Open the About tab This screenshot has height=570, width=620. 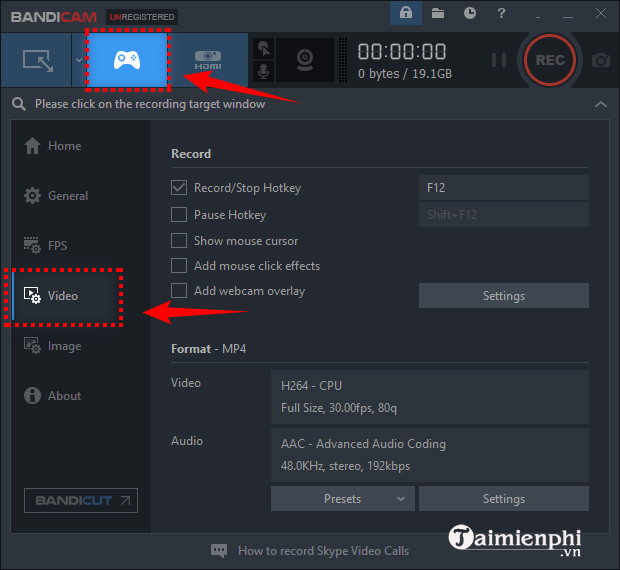tap(81, 396)
